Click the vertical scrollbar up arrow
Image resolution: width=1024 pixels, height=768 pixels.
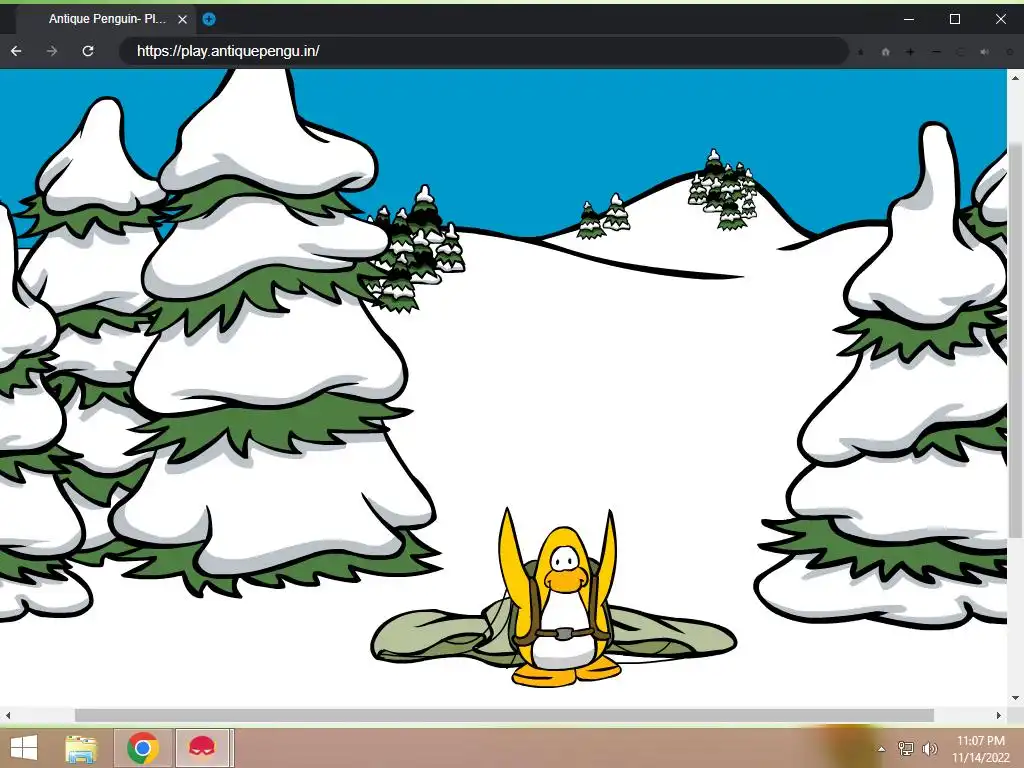click(x=1016, y=77)
